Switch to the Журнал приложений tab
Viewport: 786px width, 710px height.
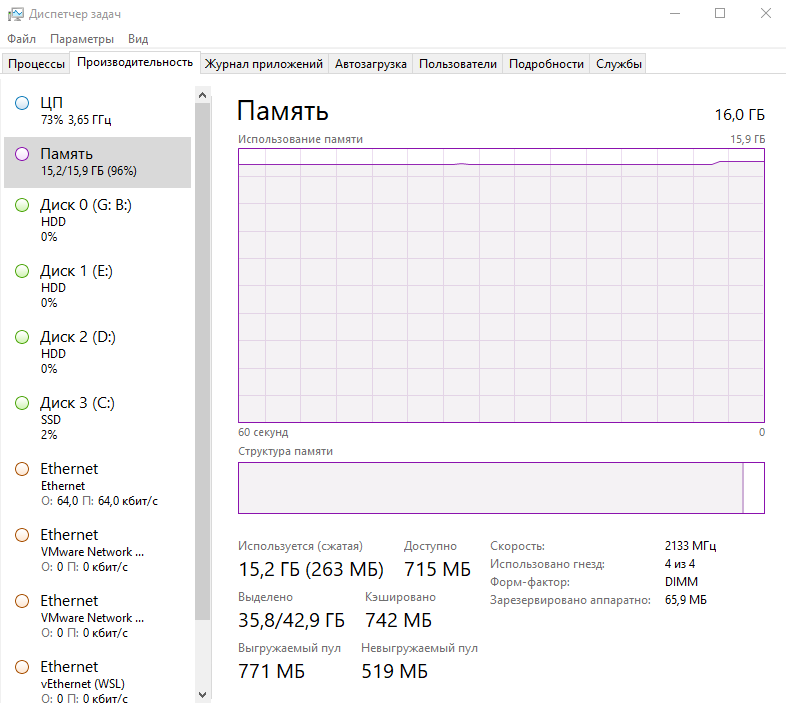(x=263, y=64)
